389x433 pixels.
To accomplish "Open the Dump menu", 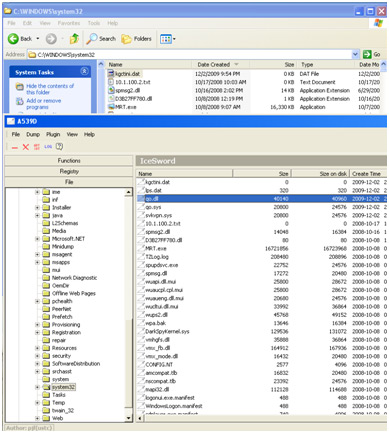I will (x=33, y=134).
